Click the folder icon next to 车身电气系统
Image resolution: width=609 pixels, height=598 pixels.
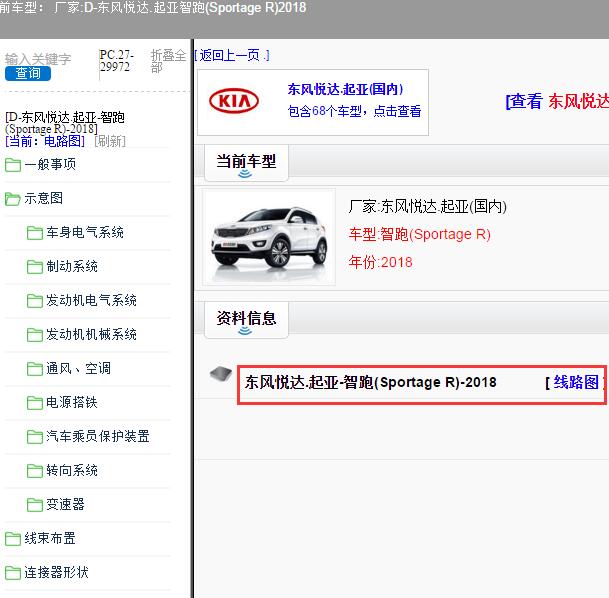(35, 233)
